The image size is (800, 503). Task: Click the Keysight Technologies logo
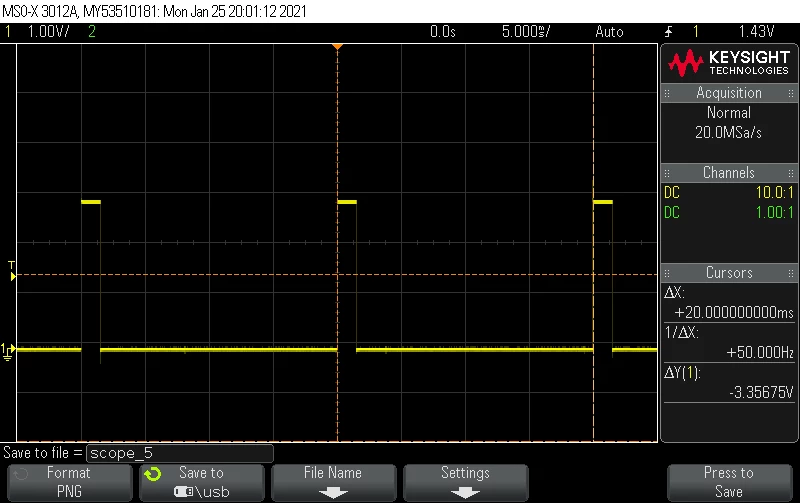point(729,63)
